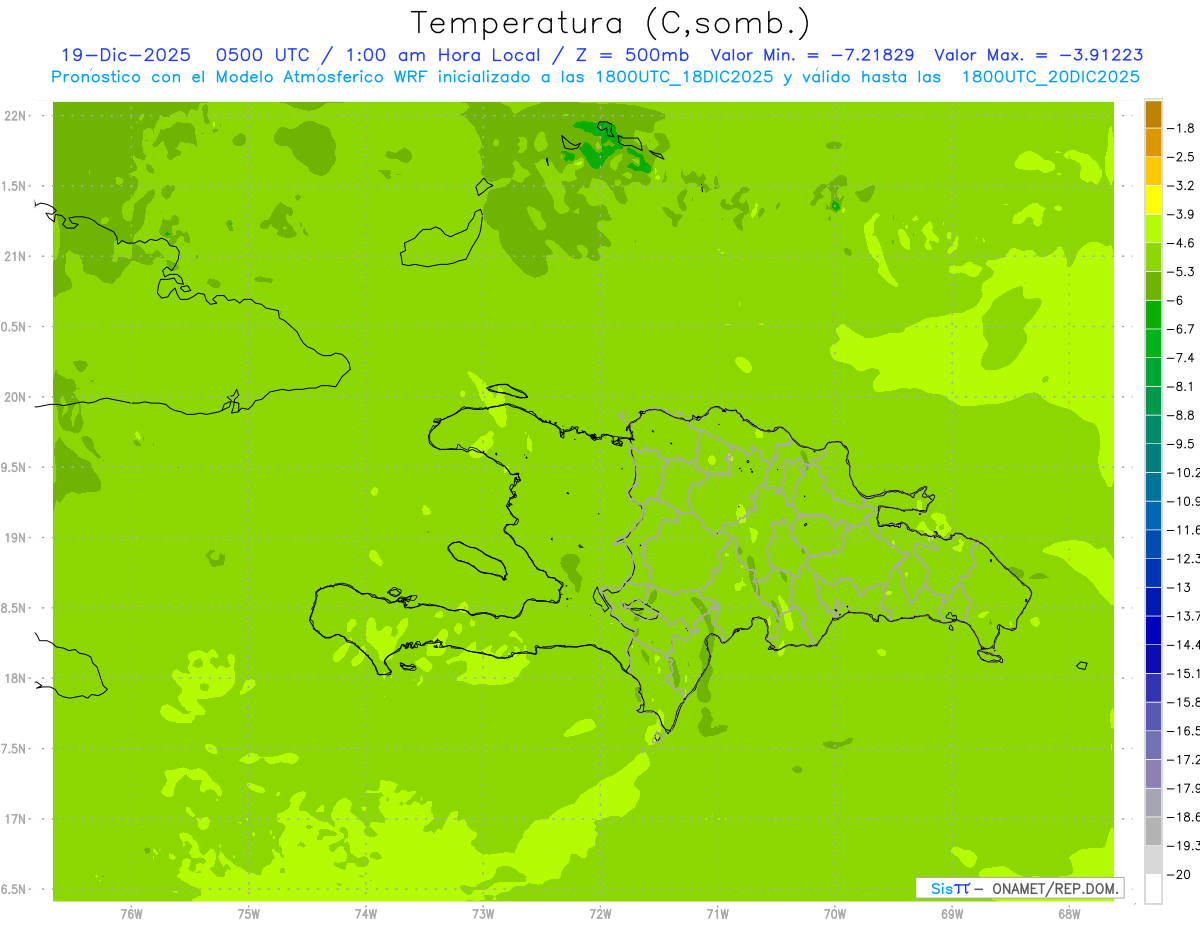
Task: Click the 72W longitude axis label
Action: tap(600, 914)
